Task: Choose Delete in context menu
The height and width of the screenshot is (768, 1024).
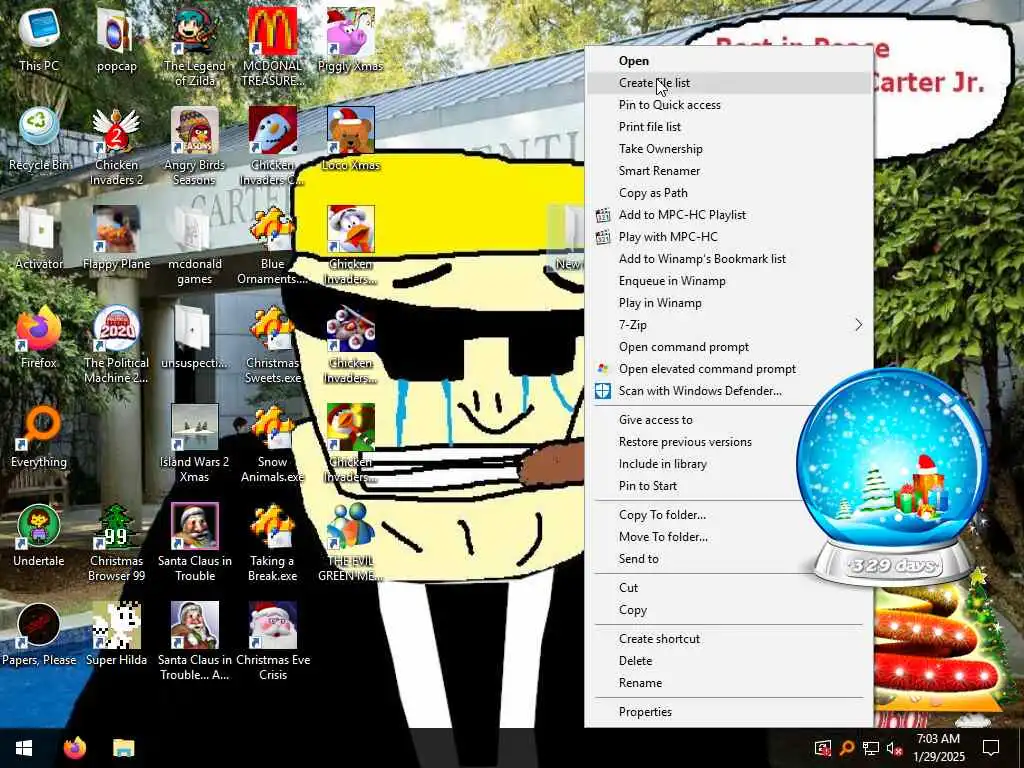Action: click(729, 661)
